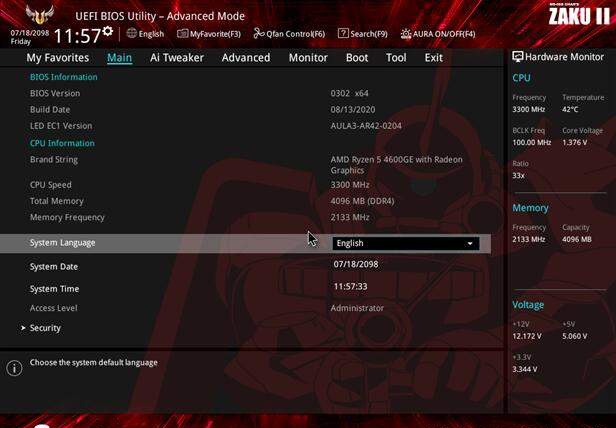Go to the Advanced tab

(x=246, y=58)
